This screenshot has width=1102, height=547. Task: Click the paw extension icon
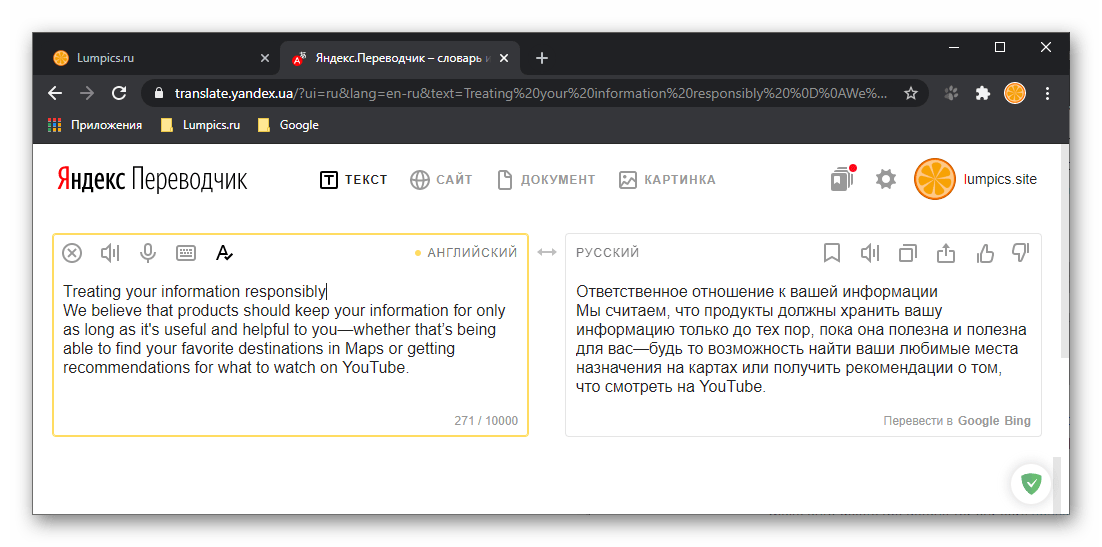tap(952, 93)
